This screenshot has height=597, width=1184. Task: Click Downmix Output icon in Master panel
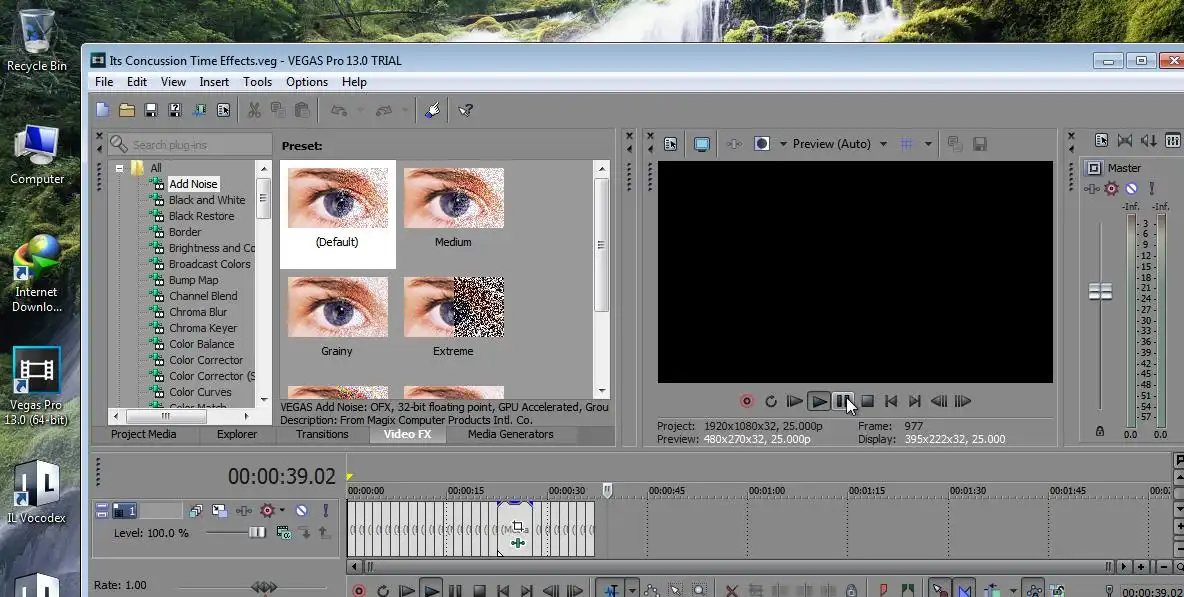(1124, 140)
